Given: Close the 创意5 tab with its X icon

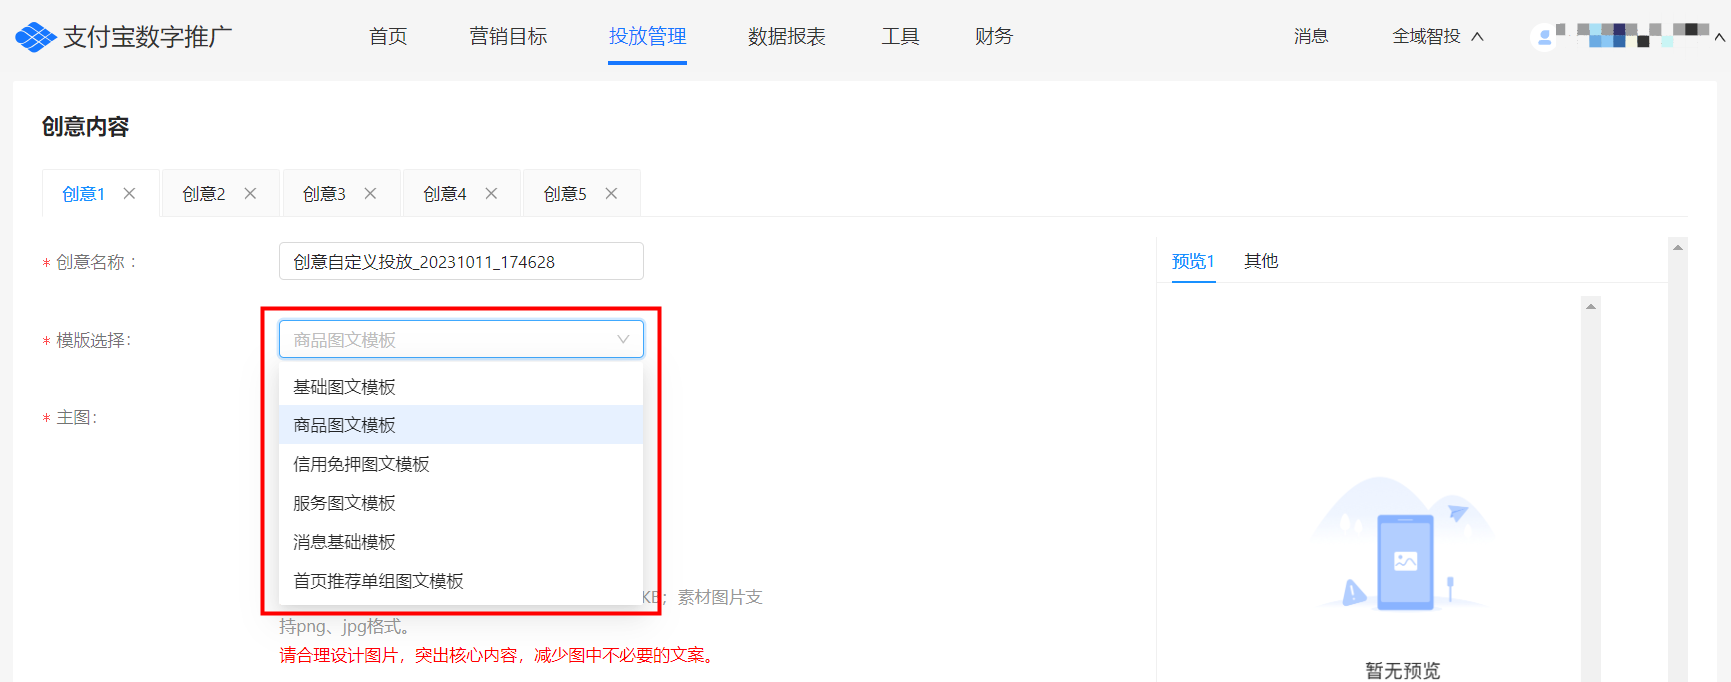Looking at the screenshot, I should (611, 193).
